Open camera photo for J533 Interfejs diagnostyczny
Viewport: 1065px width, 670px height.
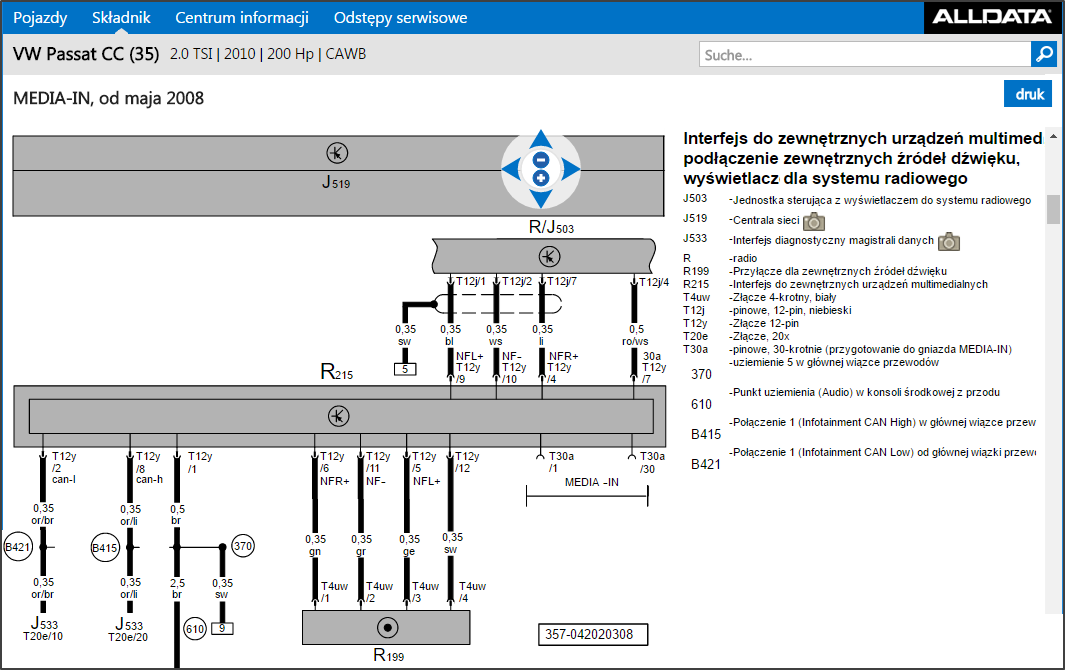point(949,241)
